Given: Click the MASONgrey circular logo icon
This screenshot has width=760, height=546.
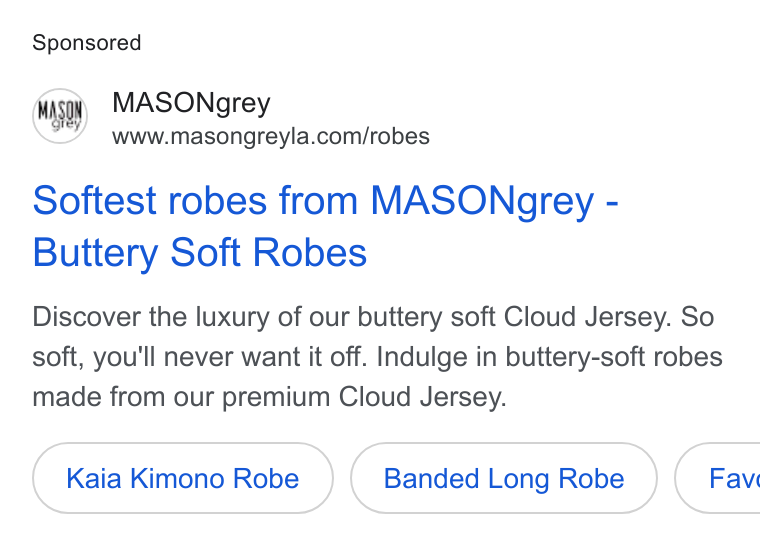Looking at the screenshot, I should [x=60, y=116].
